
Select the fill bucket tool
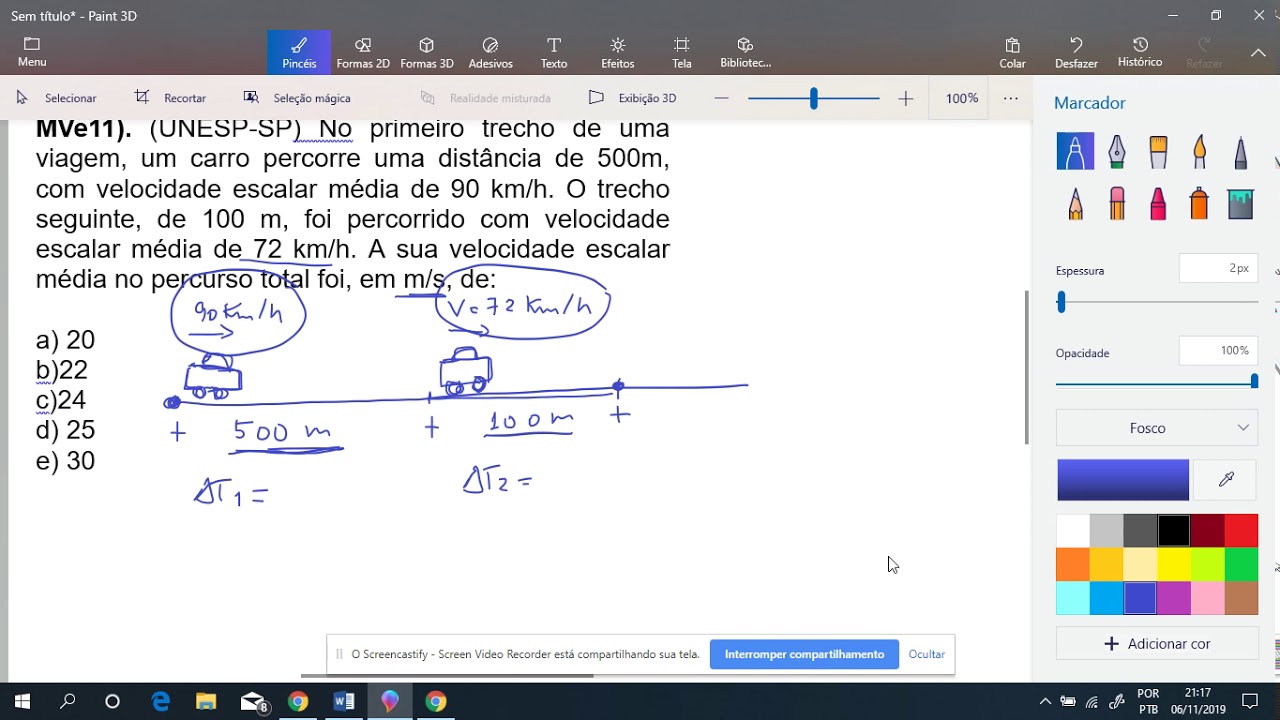(1240, 204)
